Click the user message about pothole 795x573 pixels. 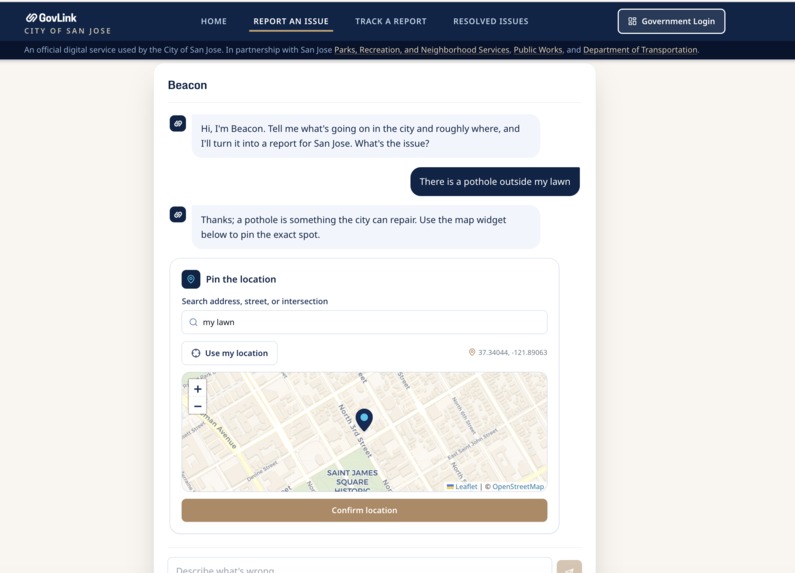point(495,182)
